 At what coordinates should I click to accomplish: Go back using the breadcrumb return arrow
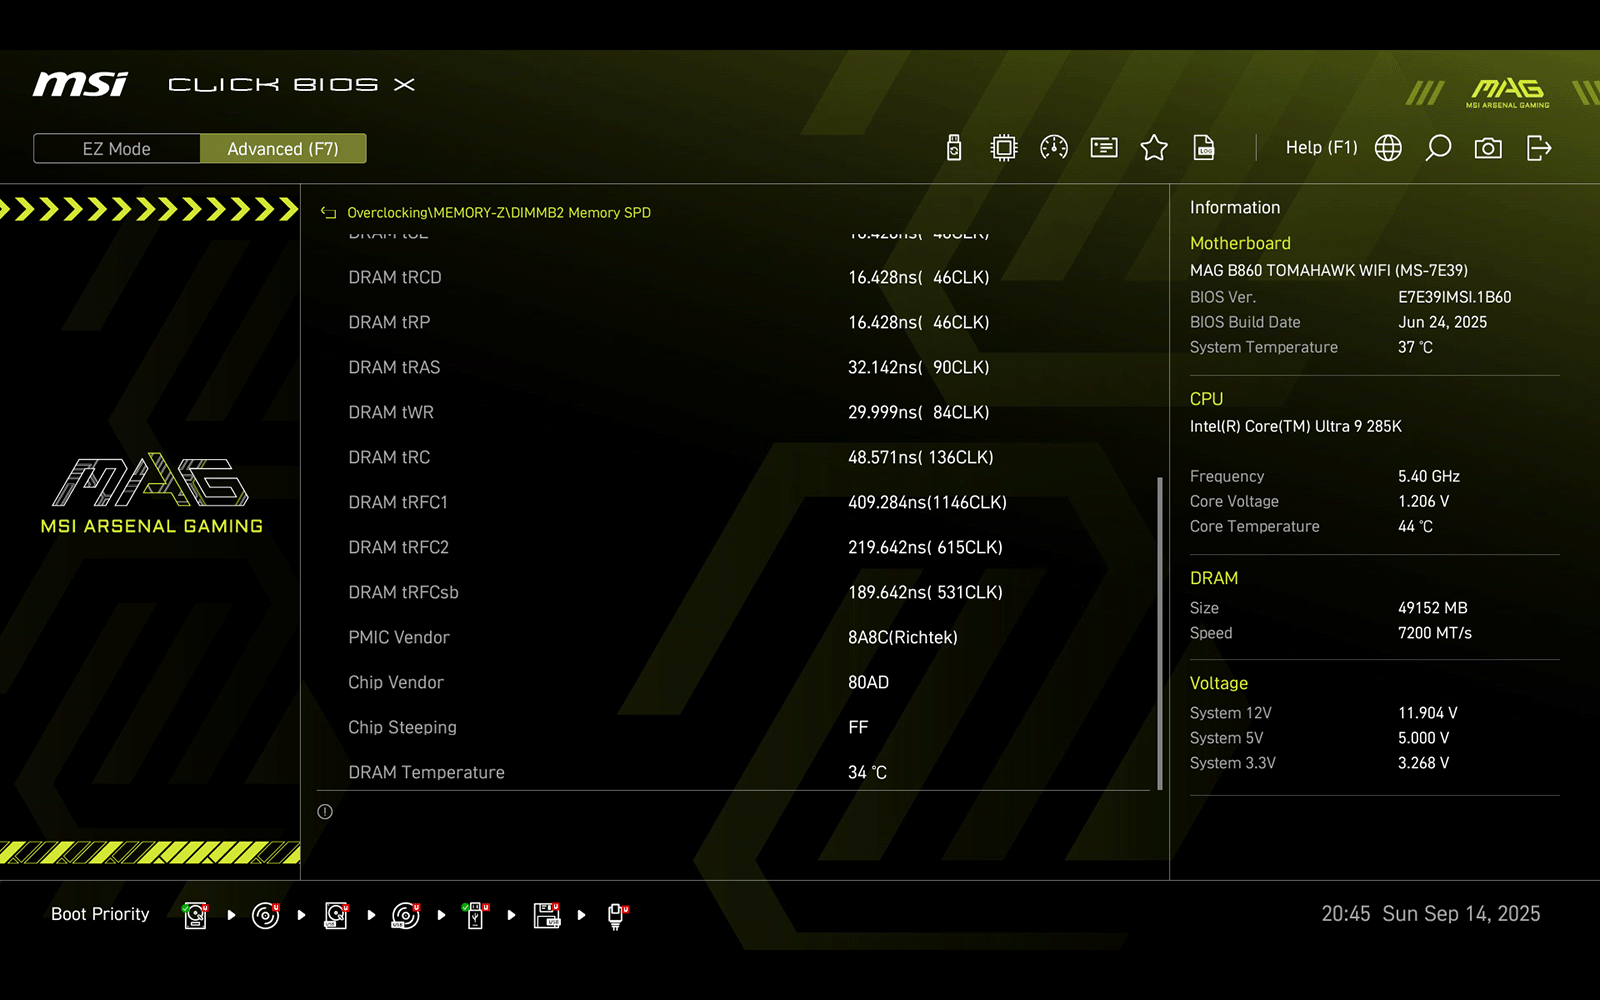coord(328,213)
